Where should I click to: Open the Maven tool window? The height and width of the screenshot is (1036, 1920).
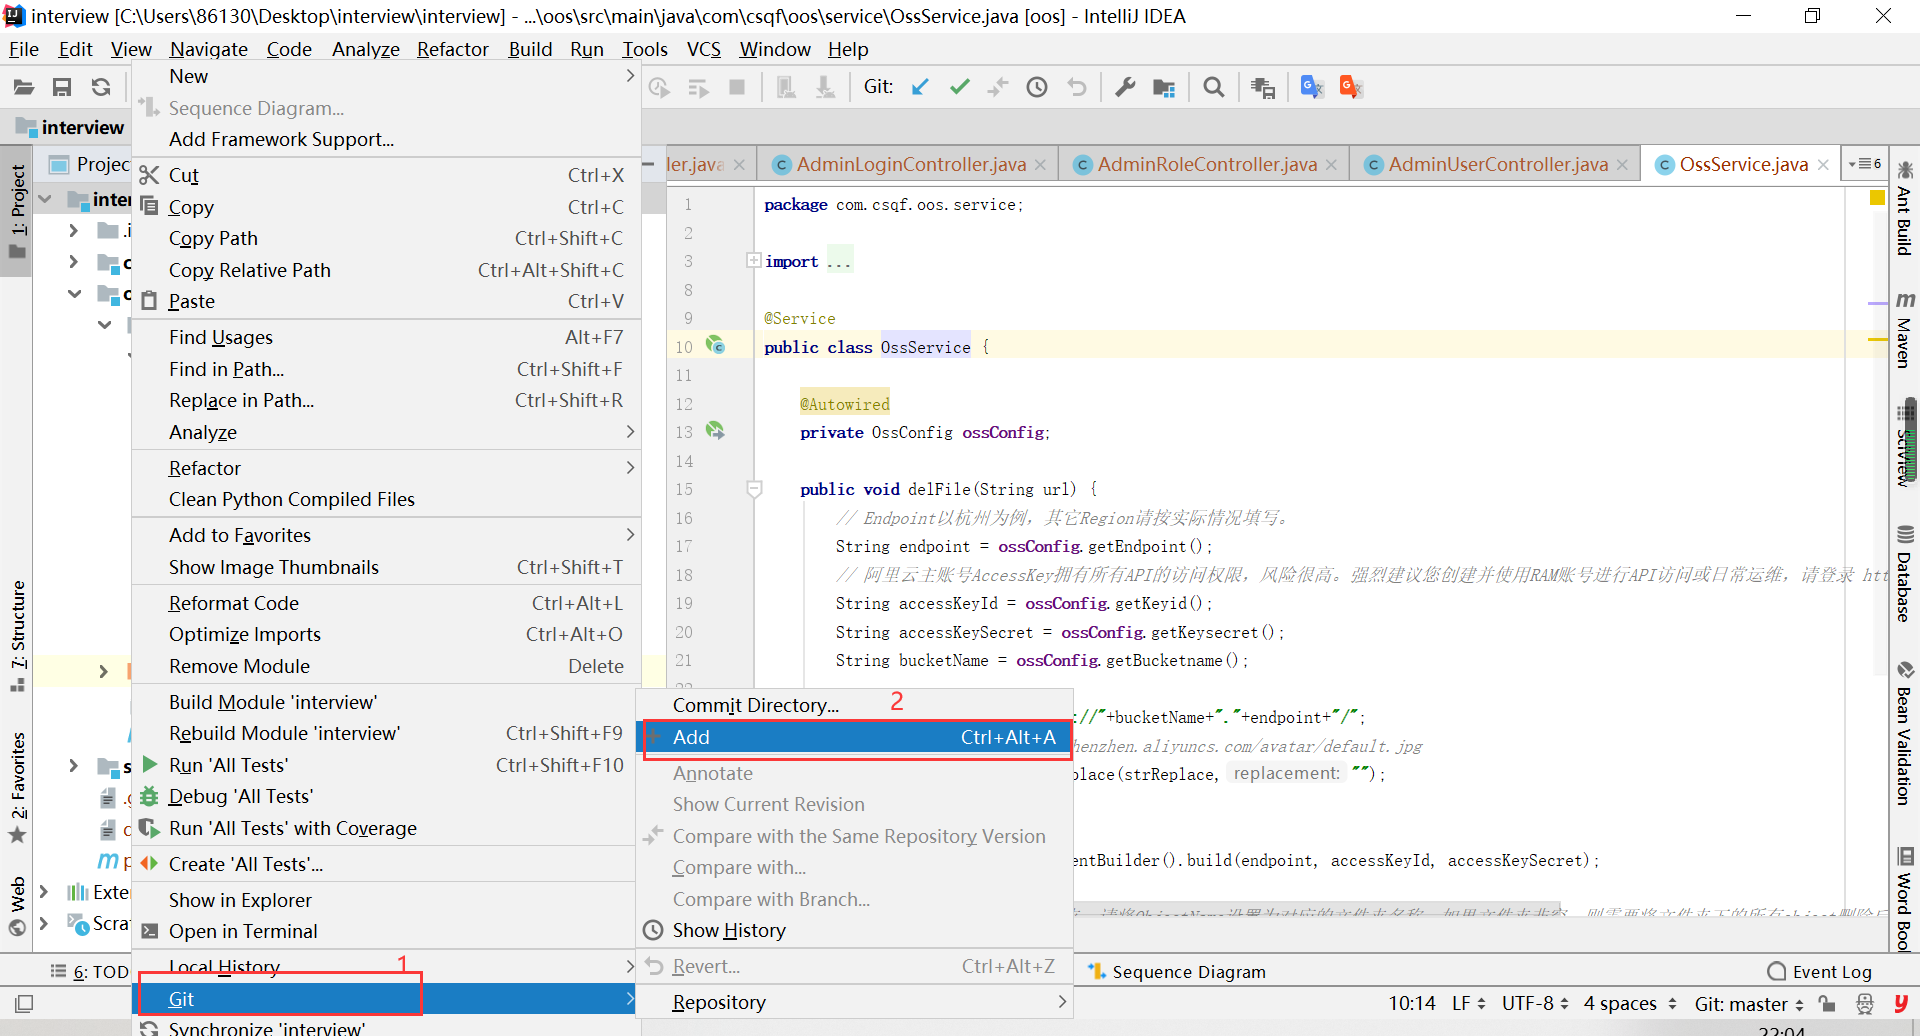coord(1905,330)
